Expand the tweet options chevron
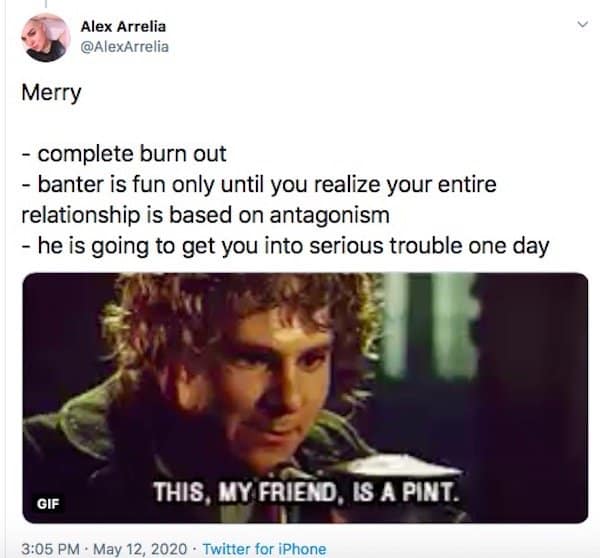 (x=582, y=24)
